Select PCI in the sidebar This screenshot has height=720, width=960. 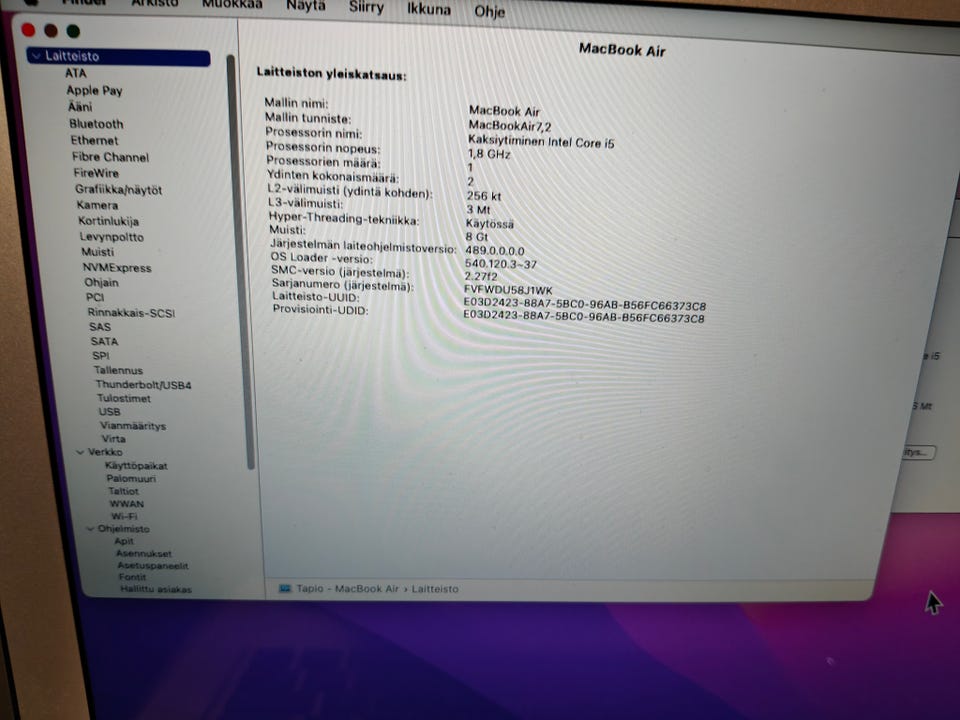pyautogui.click(x=95, y=298)
